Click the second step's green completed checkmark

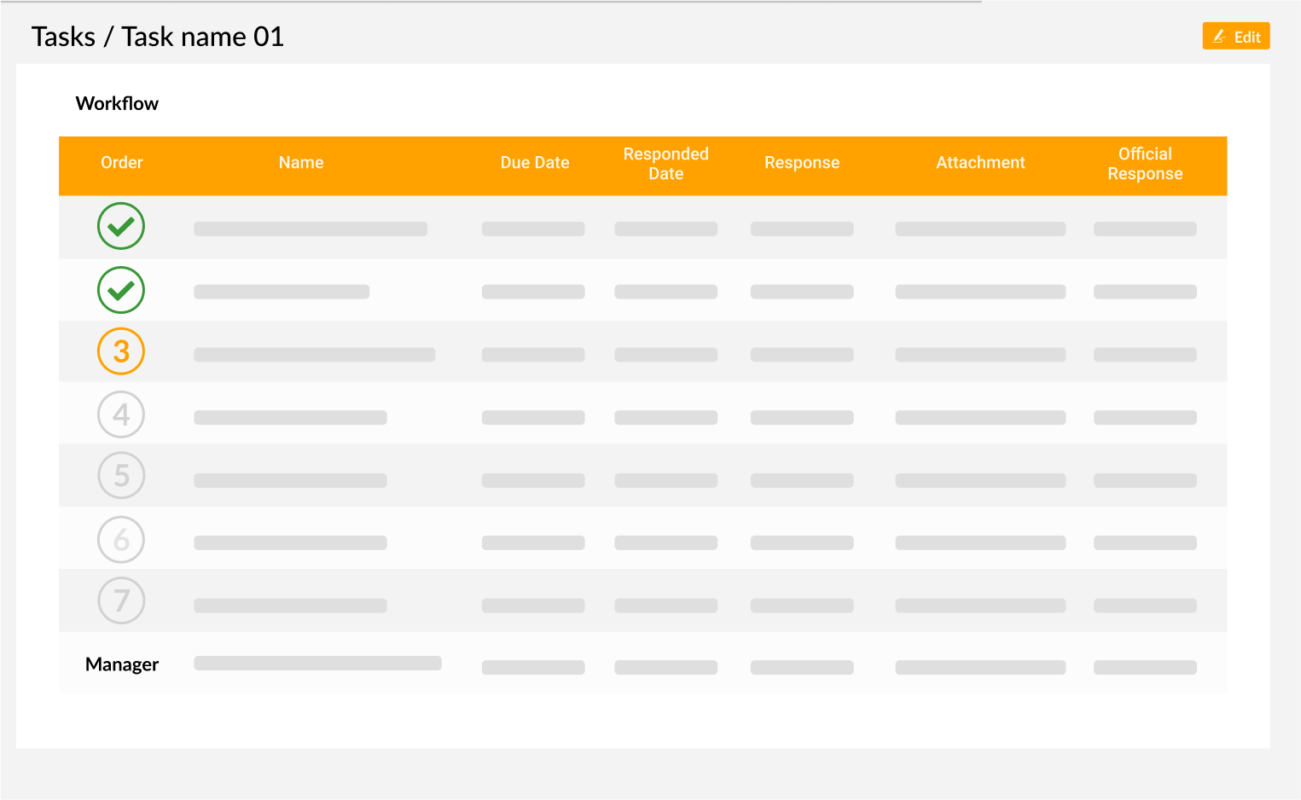(121, 290)
